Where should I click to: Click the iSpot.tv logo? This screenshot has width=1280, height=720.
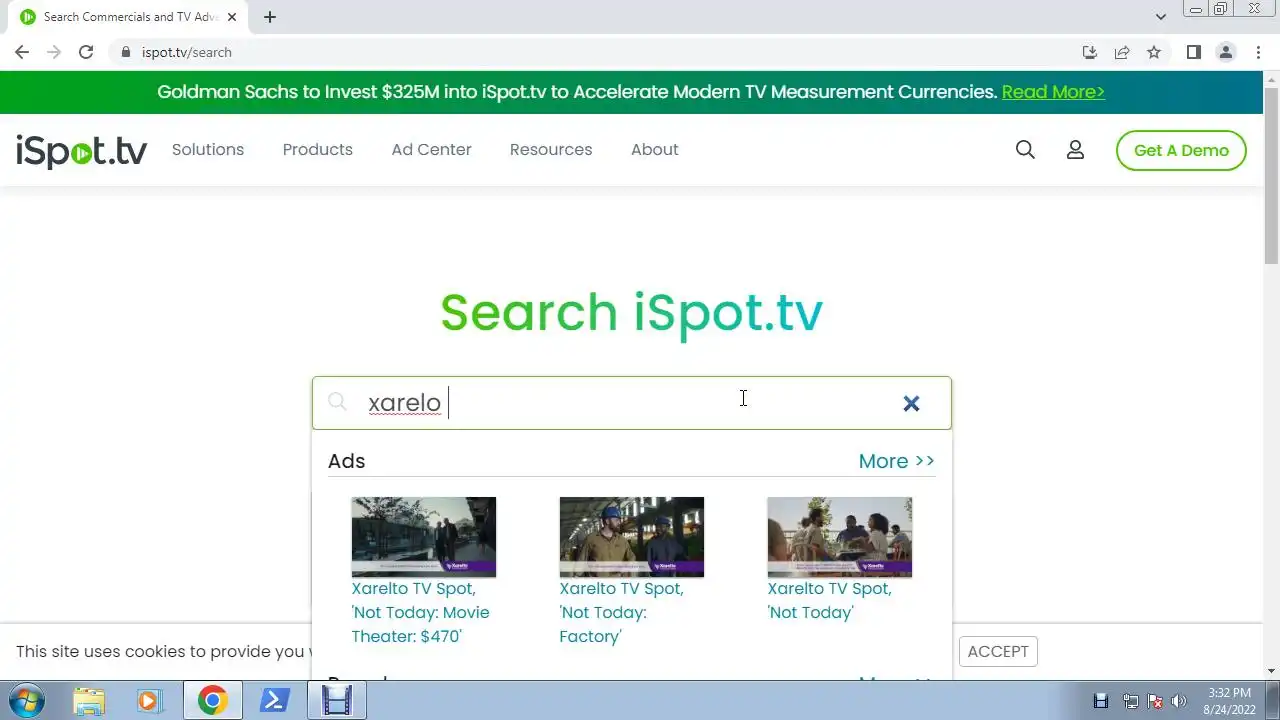pyautogui.click(x=81, y=150)
